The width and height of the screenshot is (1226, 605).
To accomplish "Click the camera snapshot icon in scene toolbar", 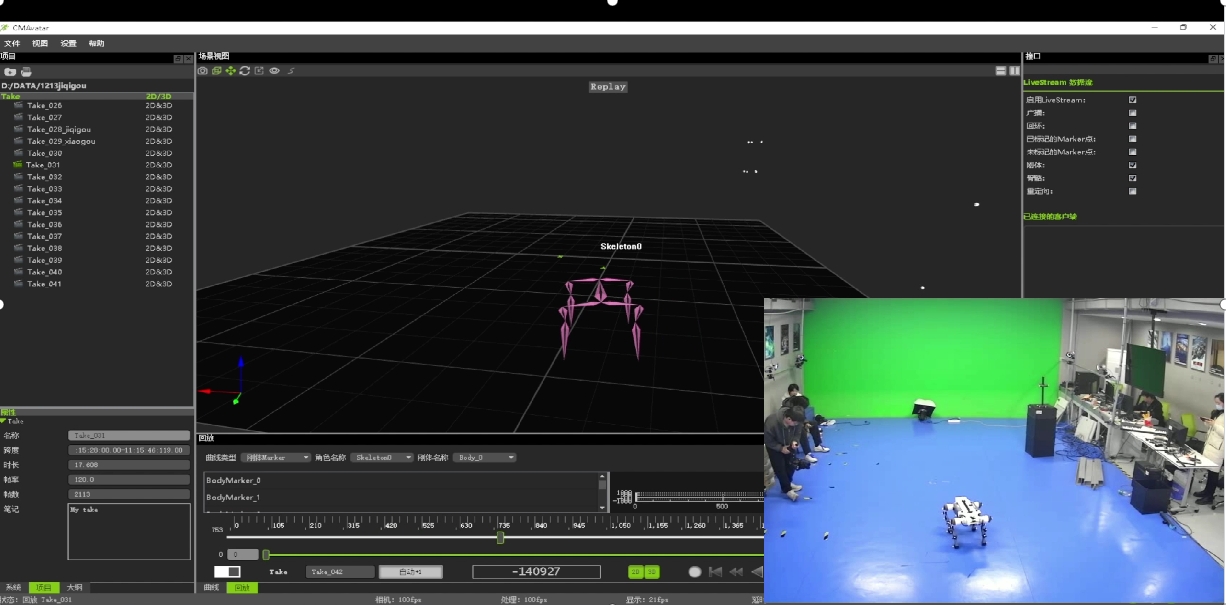I will pyautogui.click(x=203, y=71).
